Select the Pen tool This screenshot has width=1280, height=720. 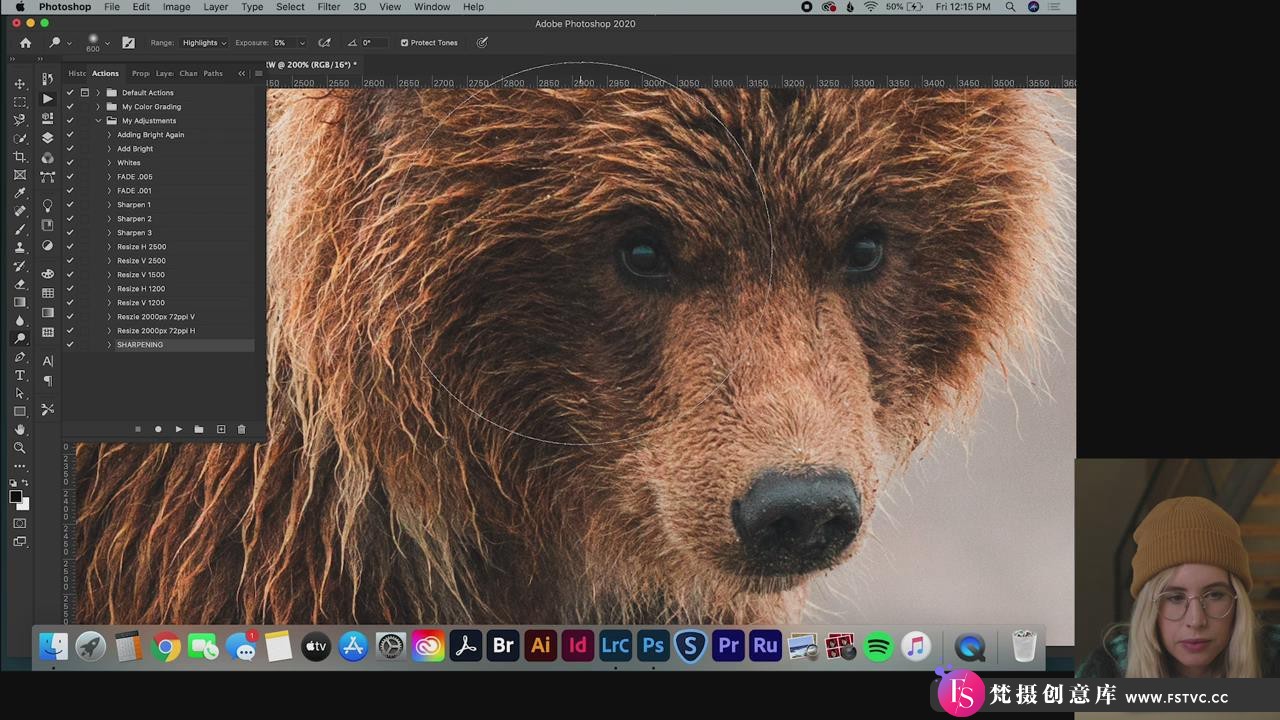[x=19, y=357]
